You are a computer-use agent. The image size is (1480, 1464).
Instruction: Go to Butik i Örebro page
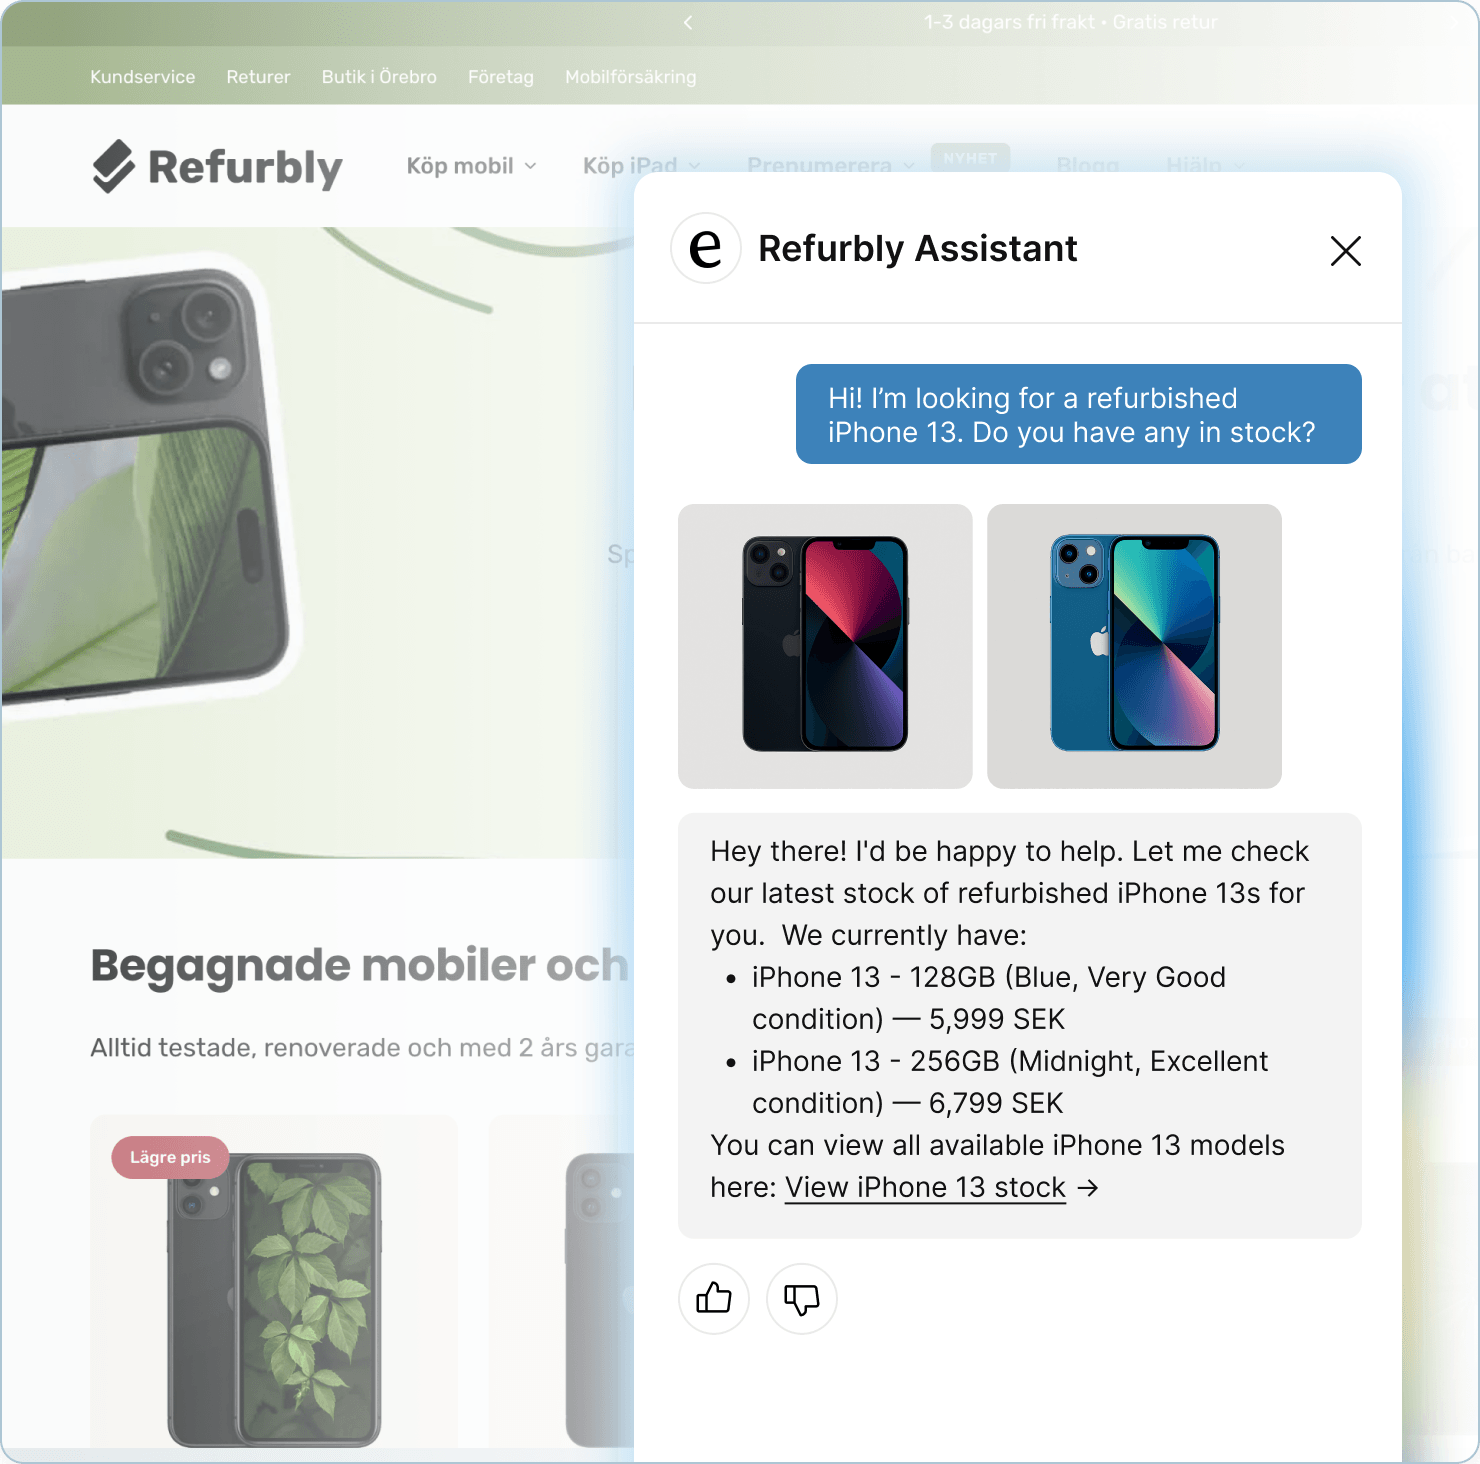pyautogui.click(x=379, y=77)
